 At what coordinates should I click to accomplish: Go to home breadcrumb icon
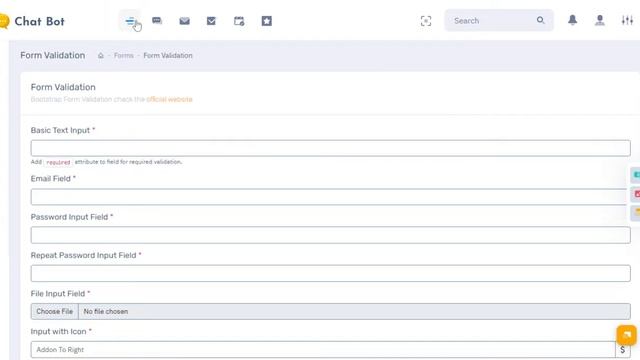click(x=101, y=56)
